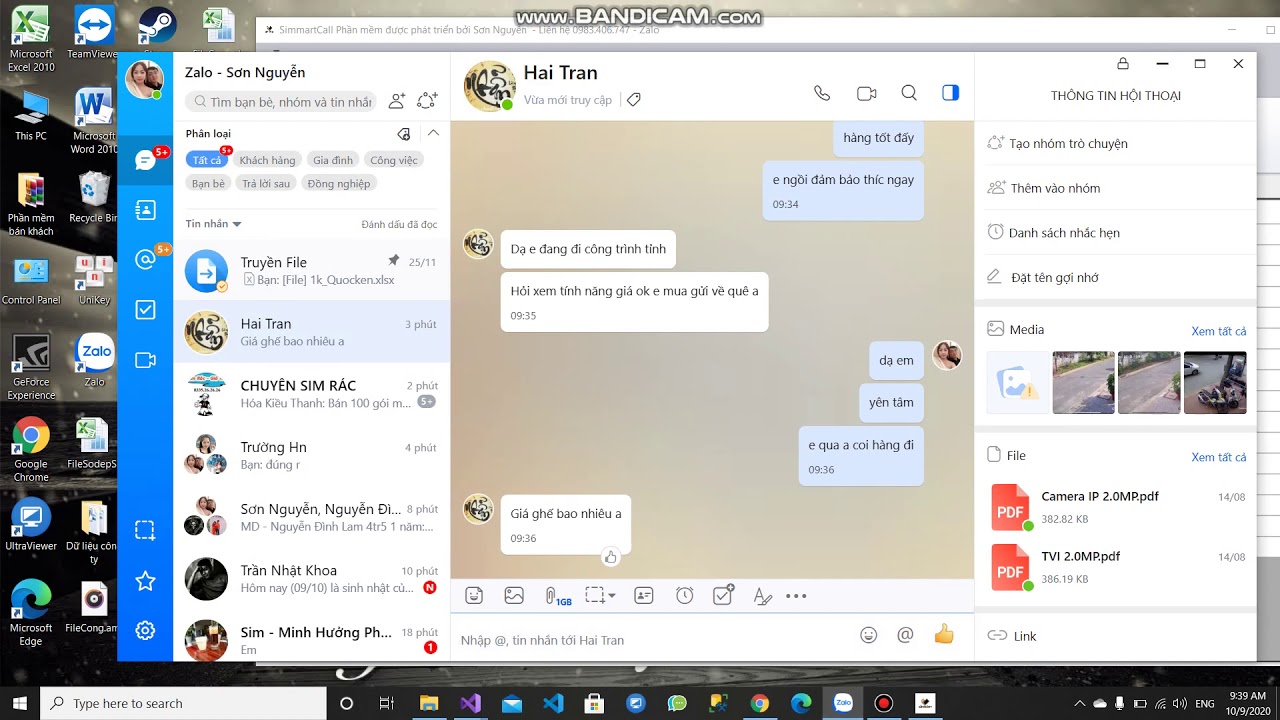This screenshot has height=720, width=1280.
Task: Toggle the conversation info side panel
Action: (950, 93)
